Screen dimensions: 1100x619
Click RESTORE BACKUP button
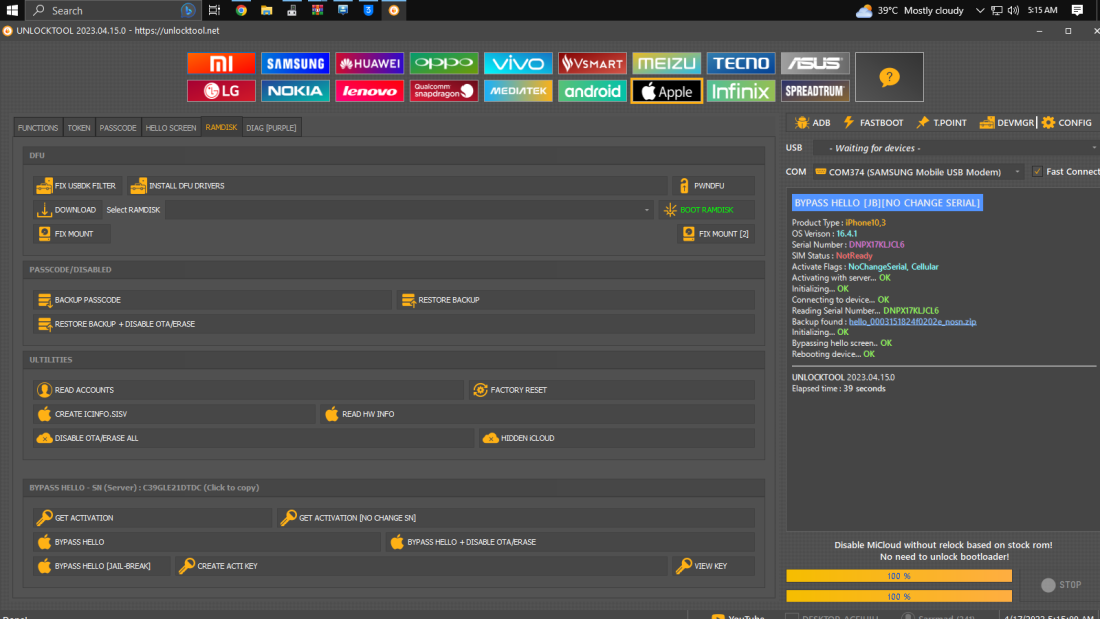[575, 300]
